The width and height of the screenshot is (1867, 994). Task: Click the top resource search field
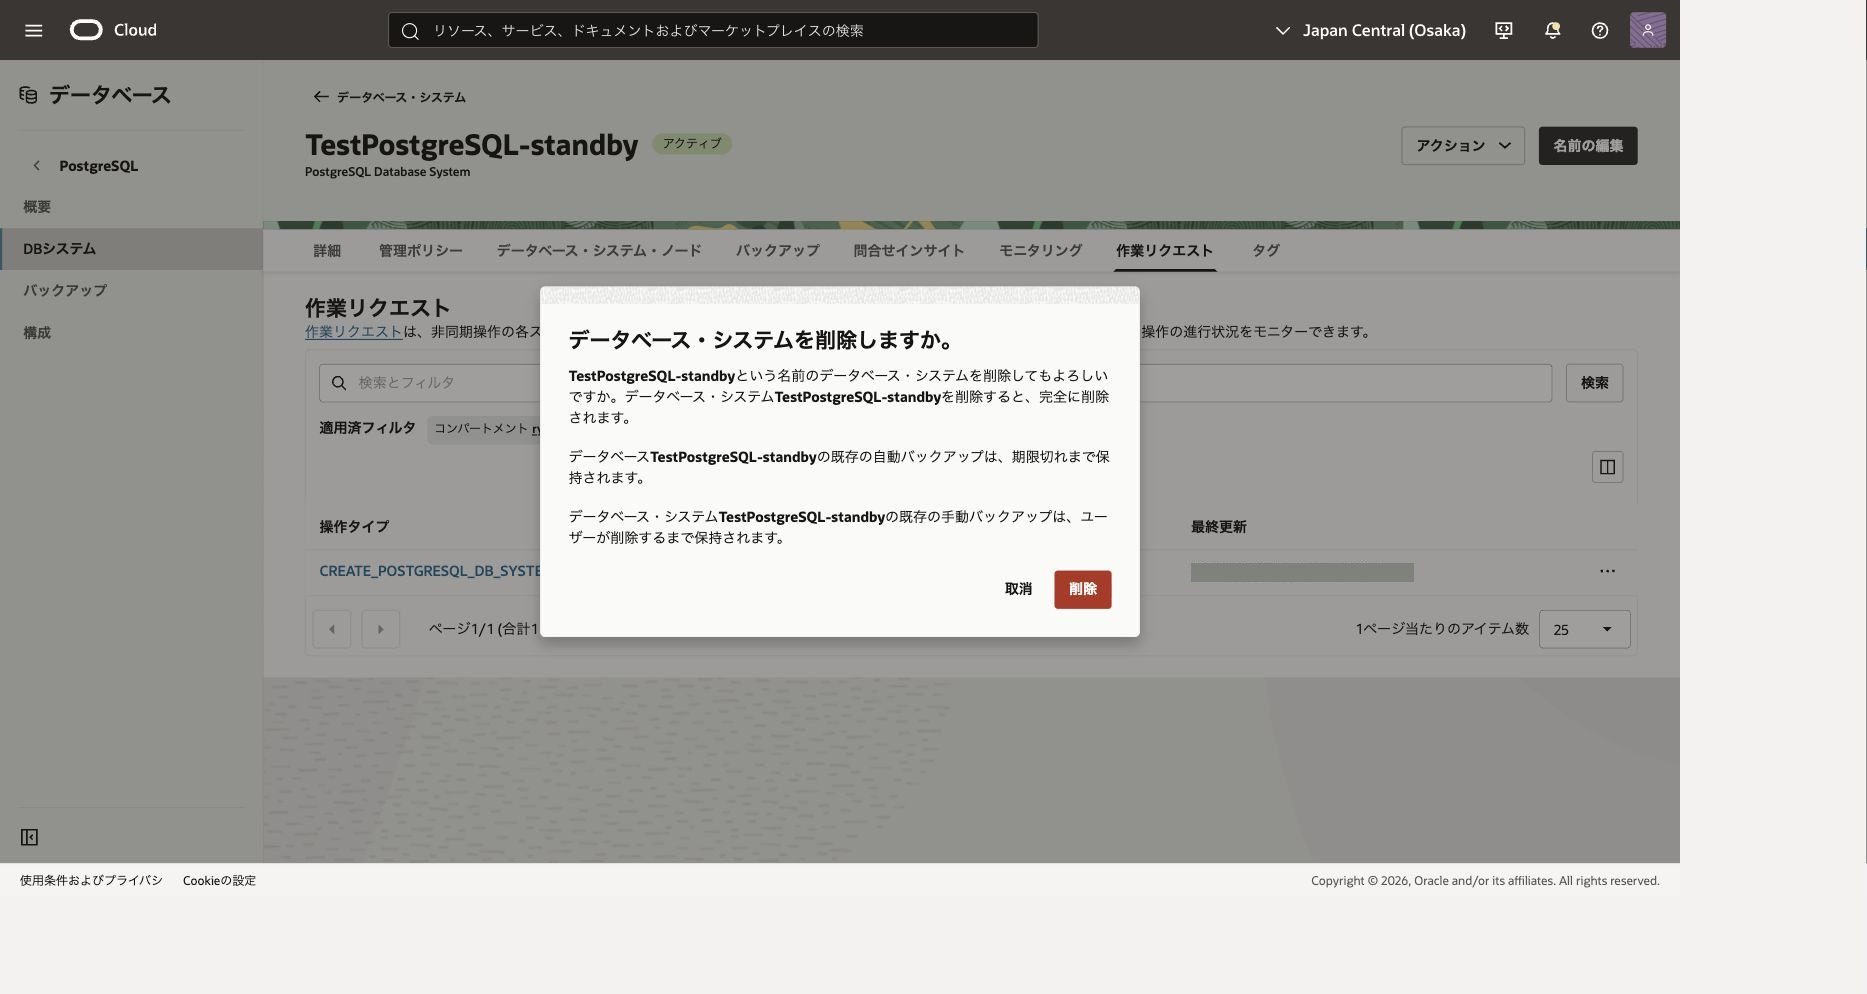tap(713, 30)
